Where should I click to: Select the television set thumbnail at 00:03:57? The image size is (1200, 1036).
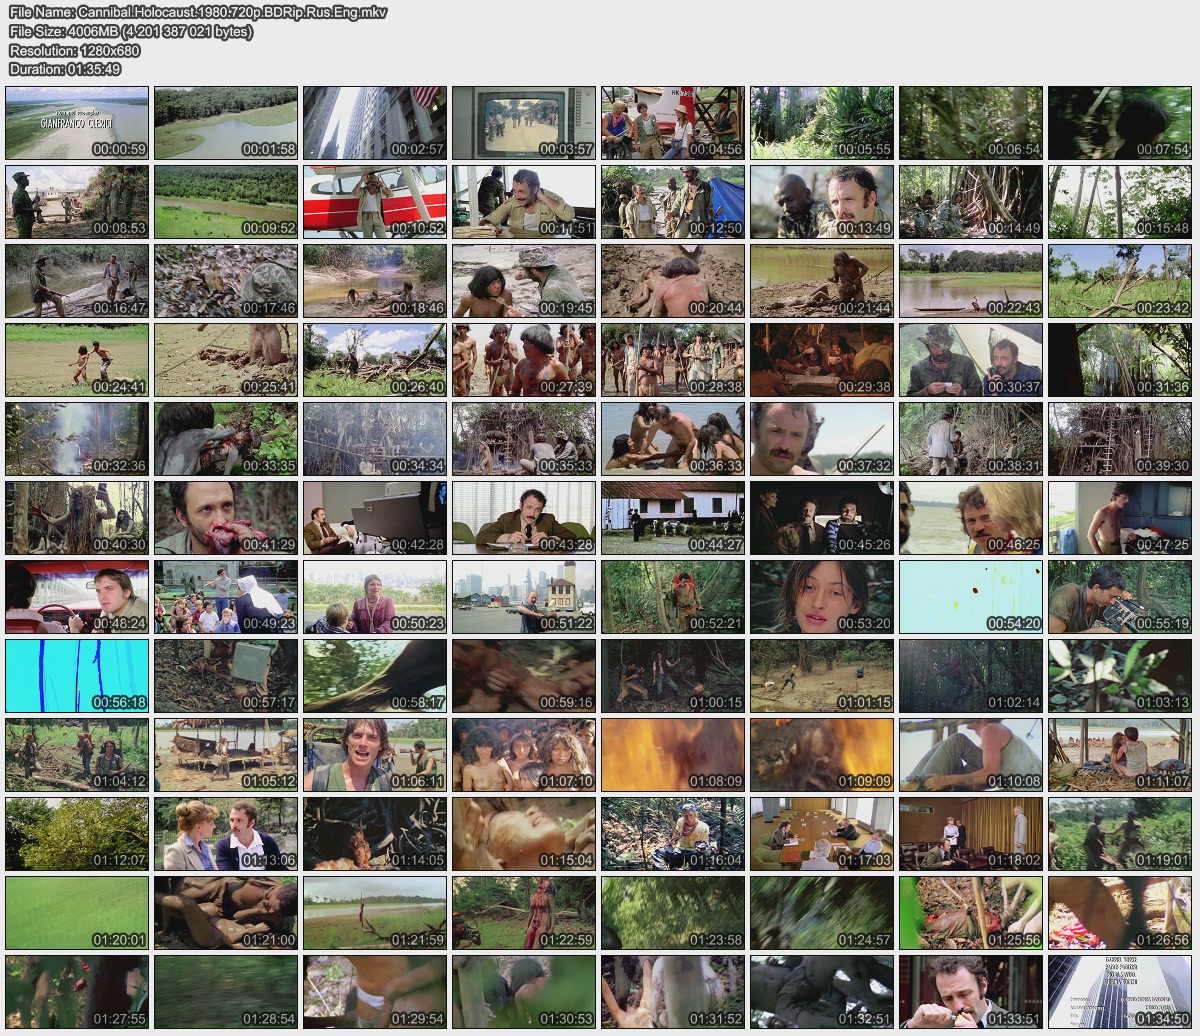tap(524, 123)
